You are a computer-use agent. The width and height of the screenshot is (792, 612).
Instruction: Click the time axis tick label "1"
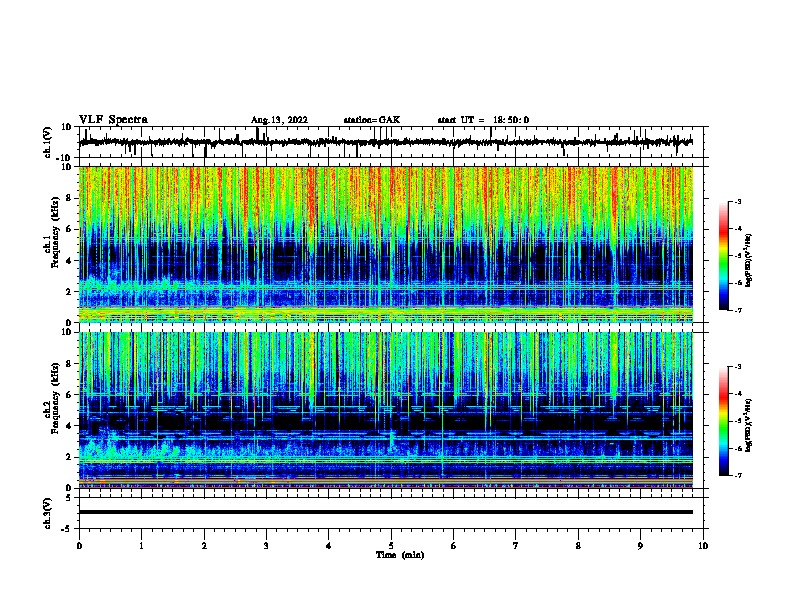coord(141,546)
